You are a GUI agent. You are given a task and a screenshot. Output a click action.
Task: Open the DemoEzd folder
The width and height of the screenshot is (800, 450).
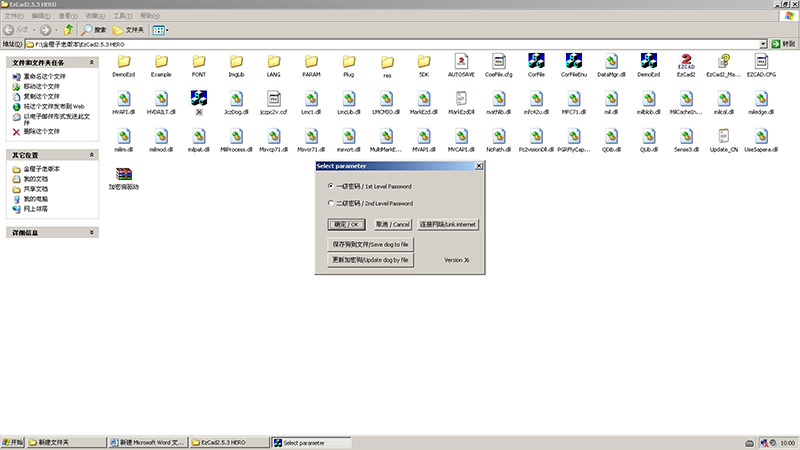[124, 62]
